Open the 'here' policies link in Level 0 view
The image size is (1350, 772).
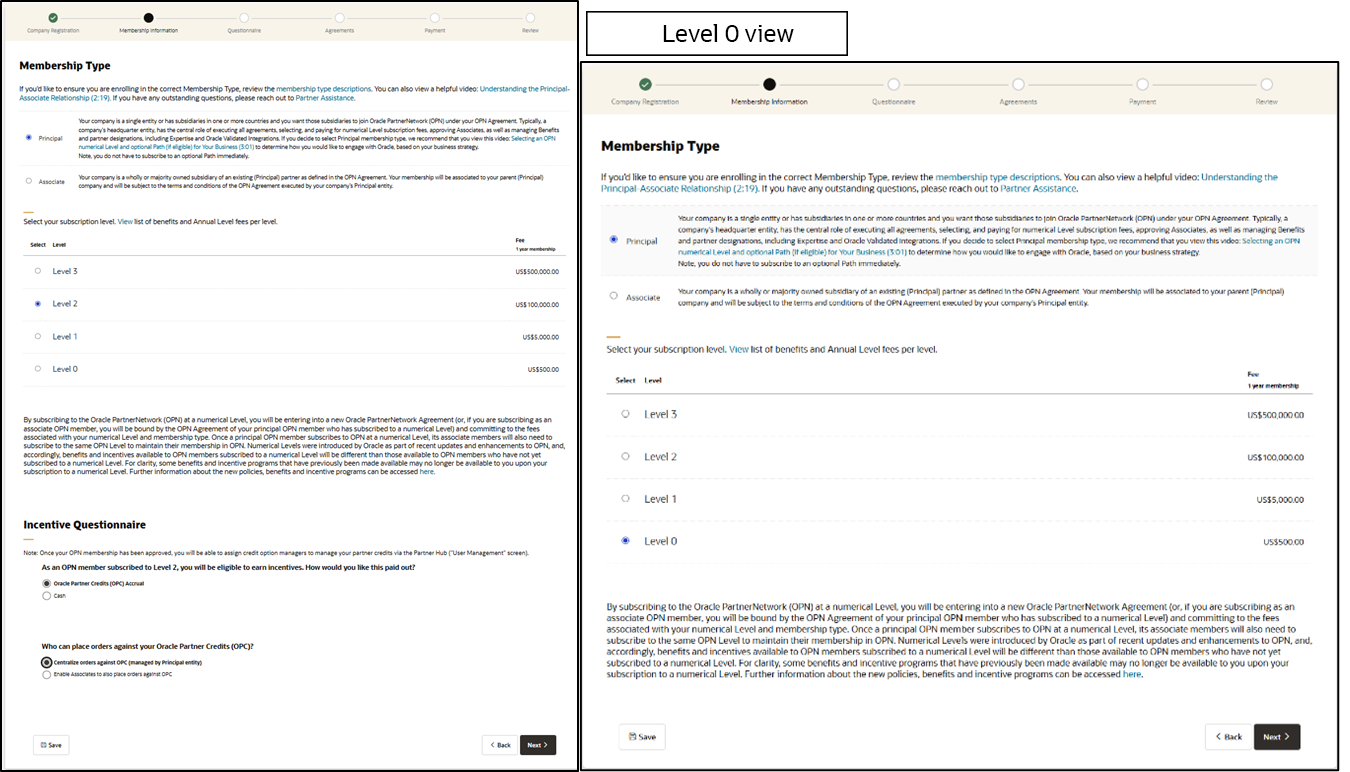(x=1132, y=674)
